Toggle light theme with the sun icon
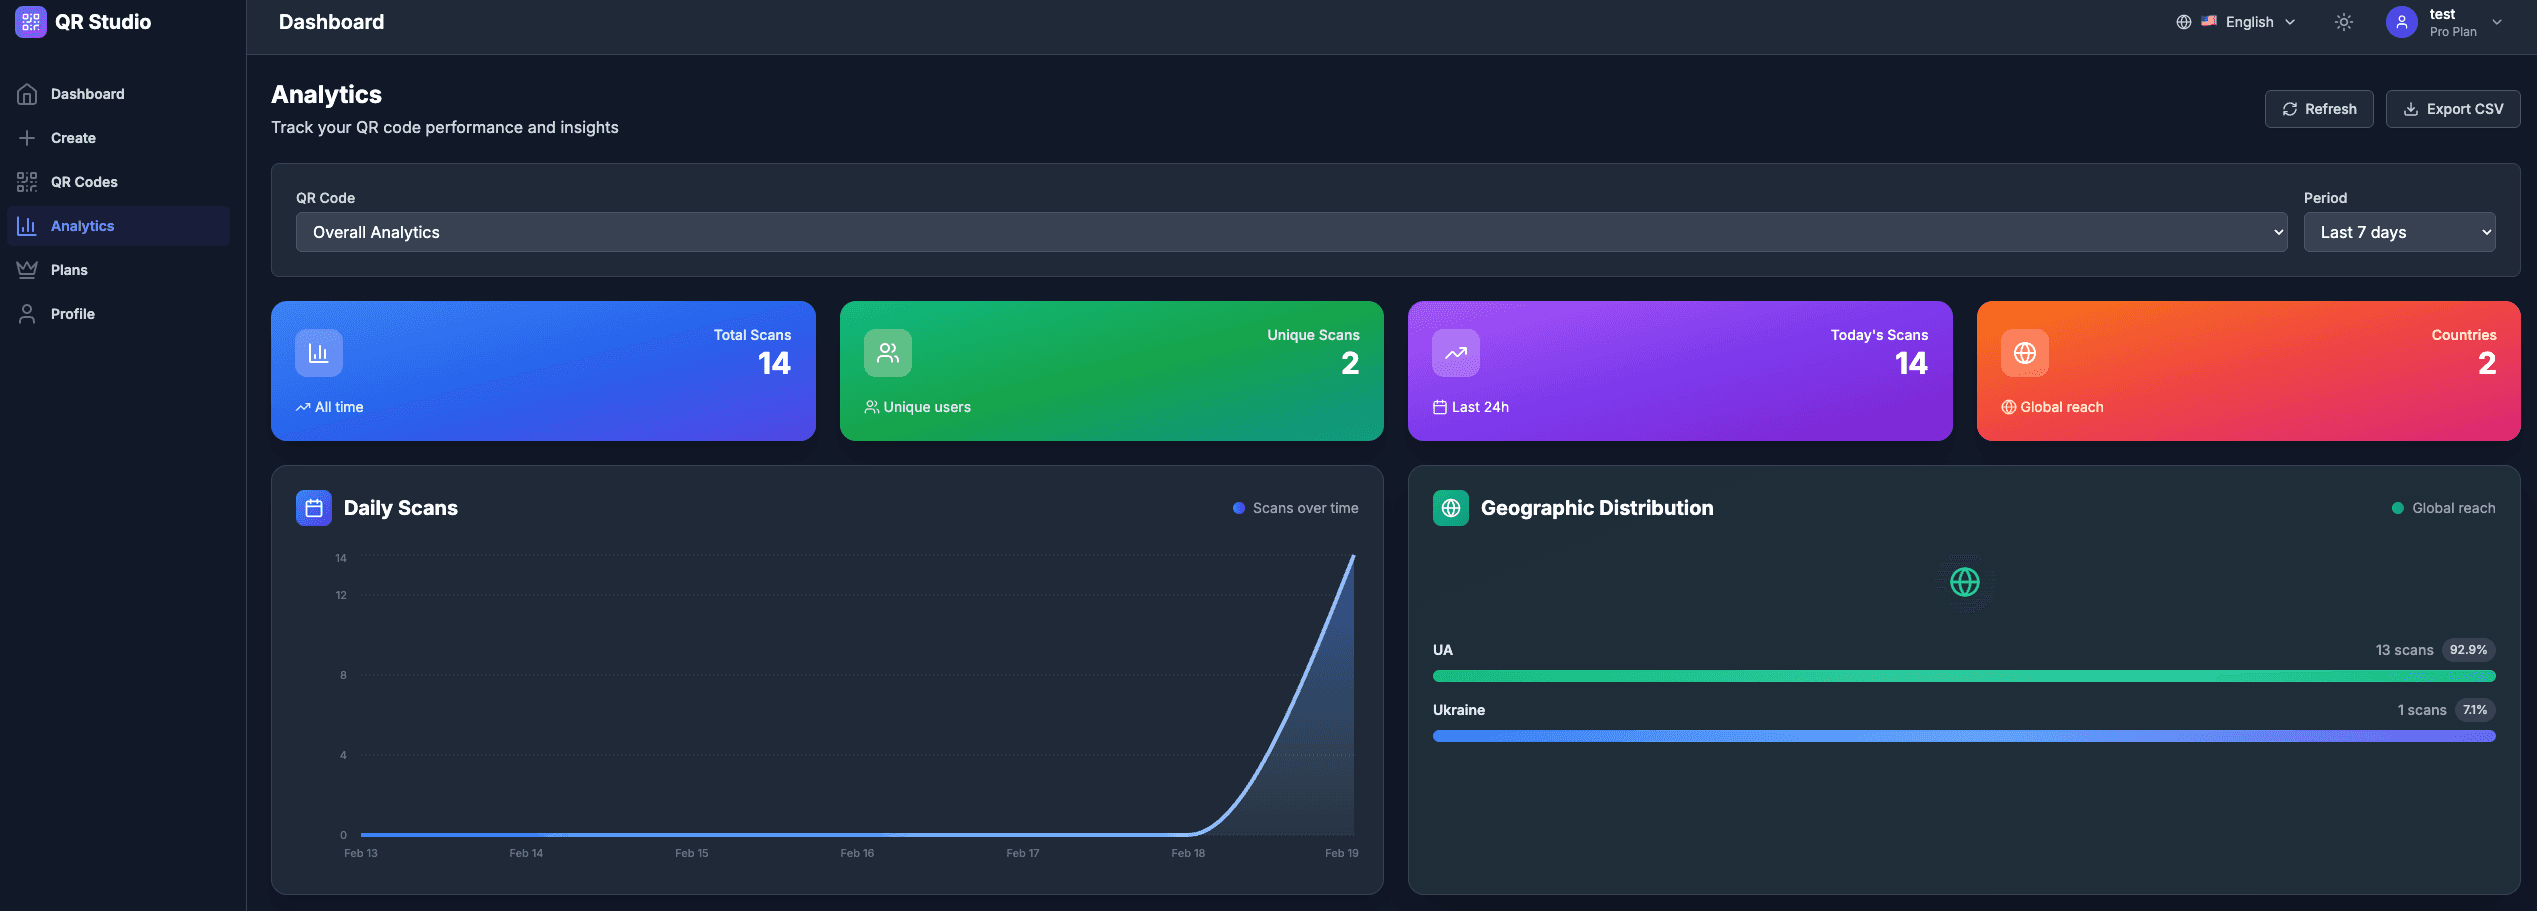 [2343, 22]
